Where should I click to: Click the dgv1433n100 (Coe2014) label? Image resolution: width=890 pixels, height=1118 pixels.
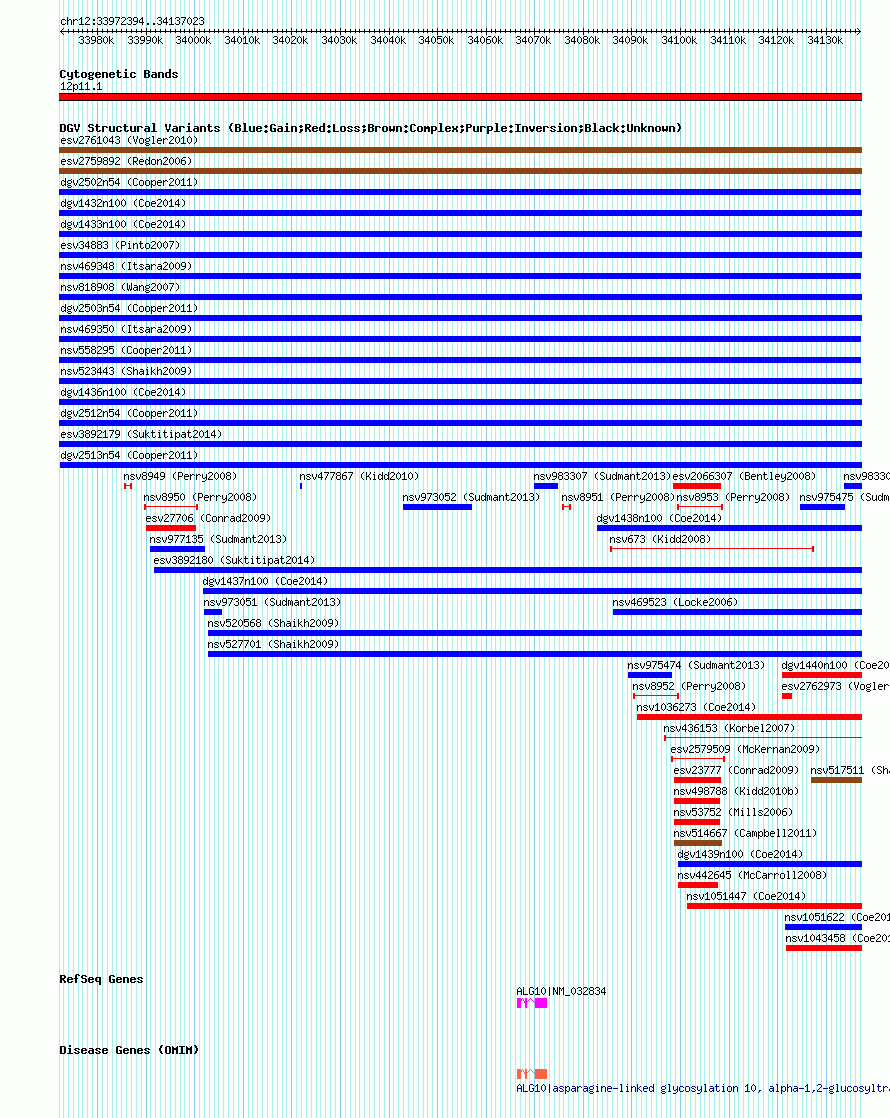point(123,225)
